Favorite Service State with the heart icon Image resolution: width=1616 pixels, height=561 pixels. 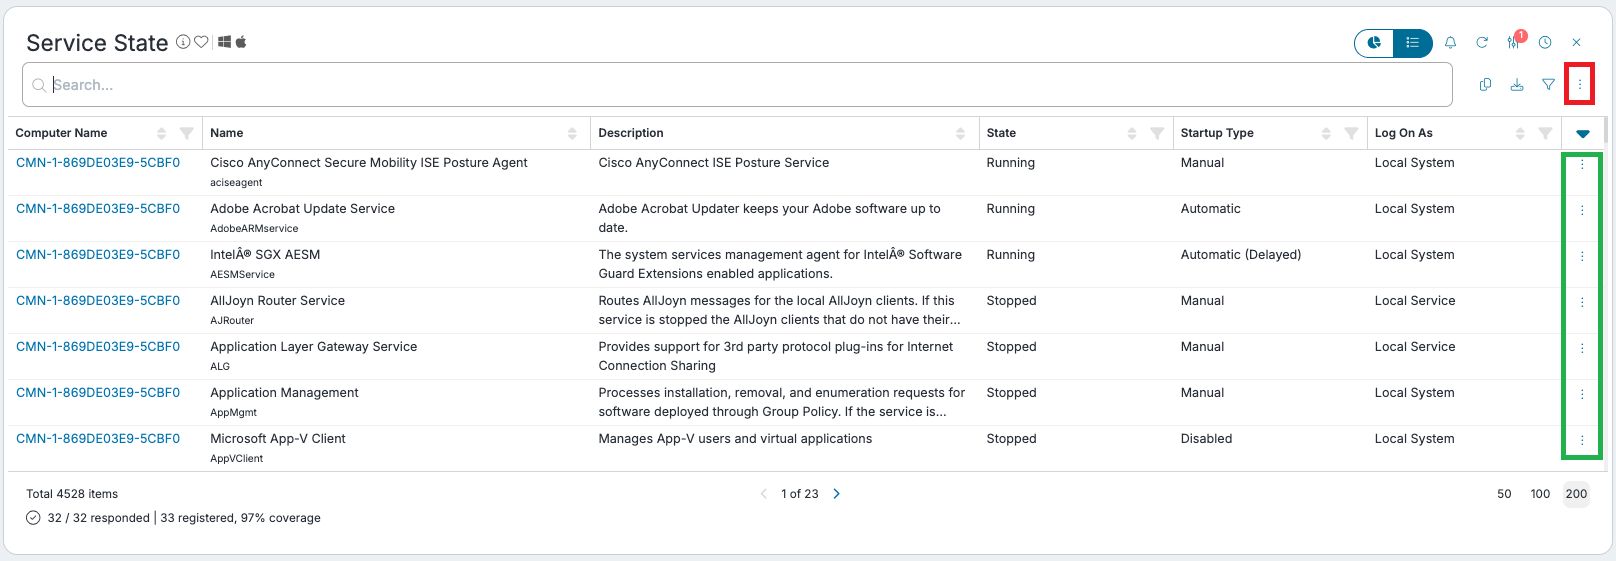click(201, 42)
